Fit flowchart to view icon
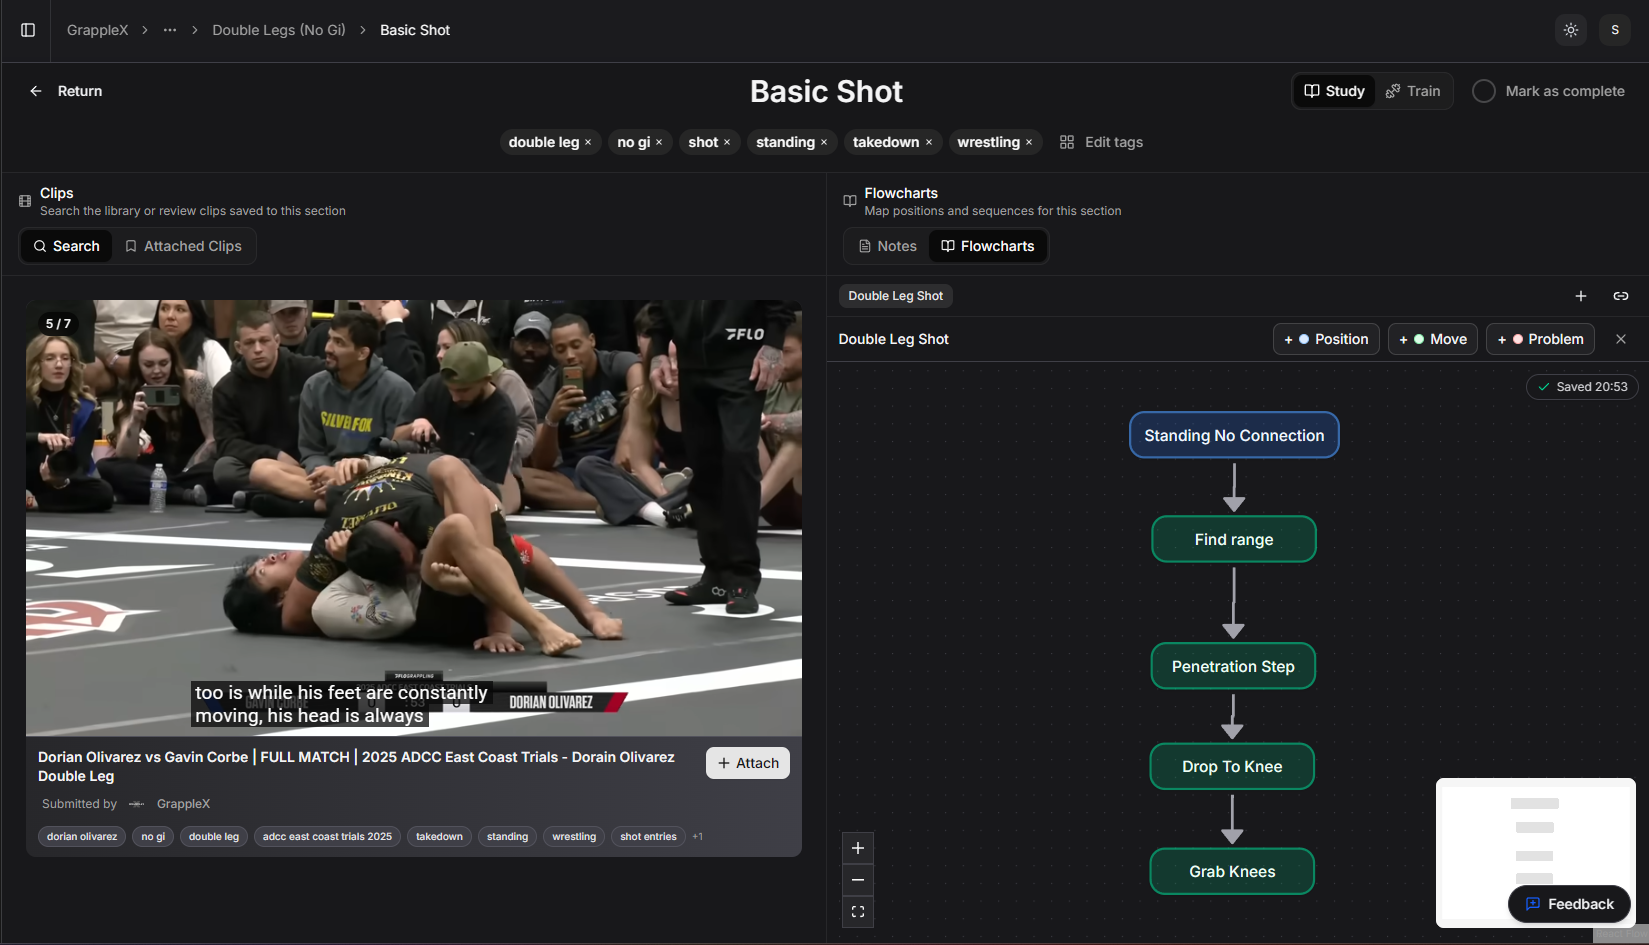The height and width of the screenshot is (945, 1649). pyautogui.click(x=858, y=912)
